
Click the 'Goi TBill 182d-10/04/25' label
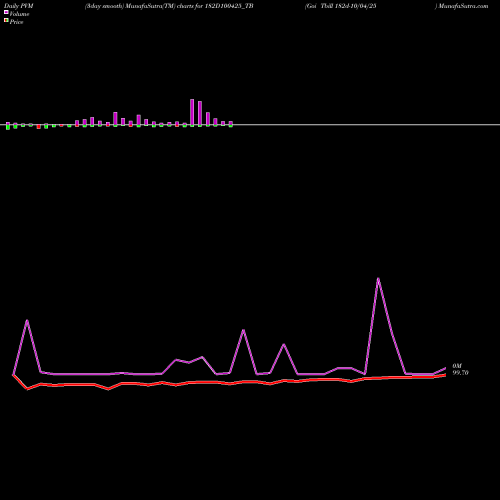click(341, 6)
